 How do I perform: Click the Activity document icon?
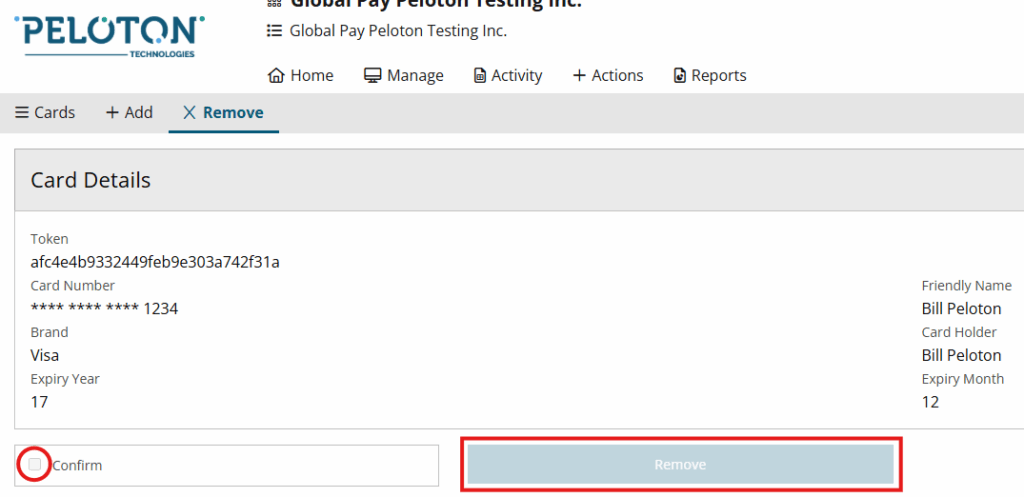click(480, 76)
